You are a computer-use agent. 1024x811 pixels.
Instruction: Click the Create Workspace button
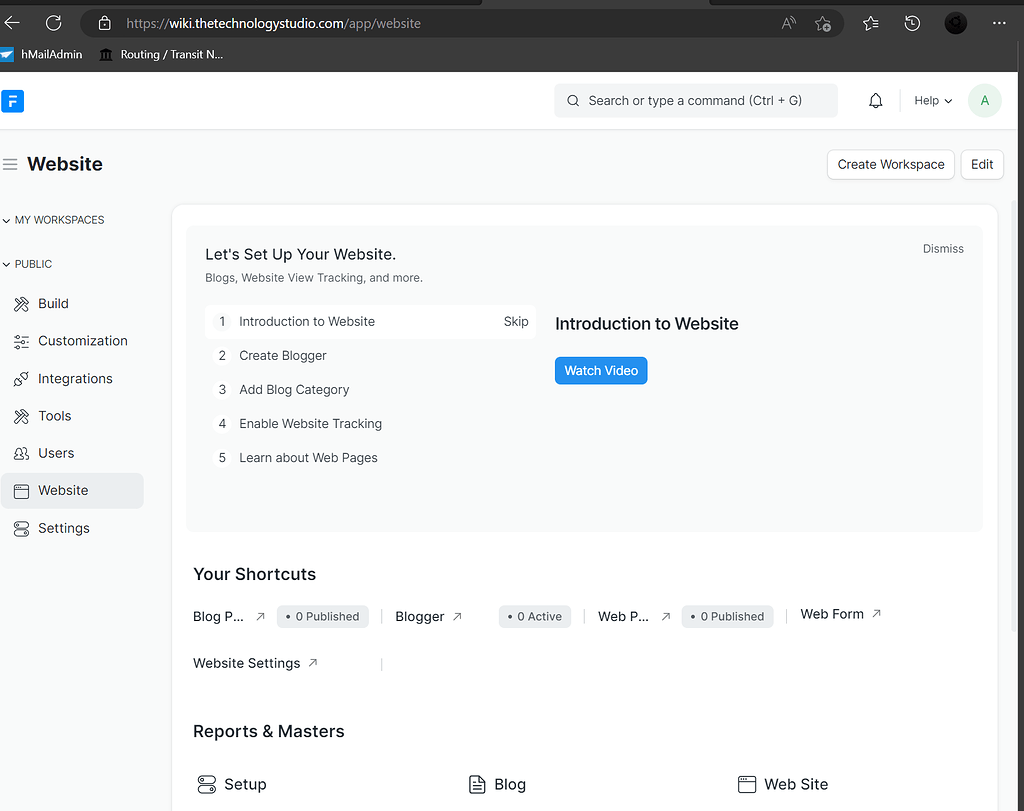(890, 164)
